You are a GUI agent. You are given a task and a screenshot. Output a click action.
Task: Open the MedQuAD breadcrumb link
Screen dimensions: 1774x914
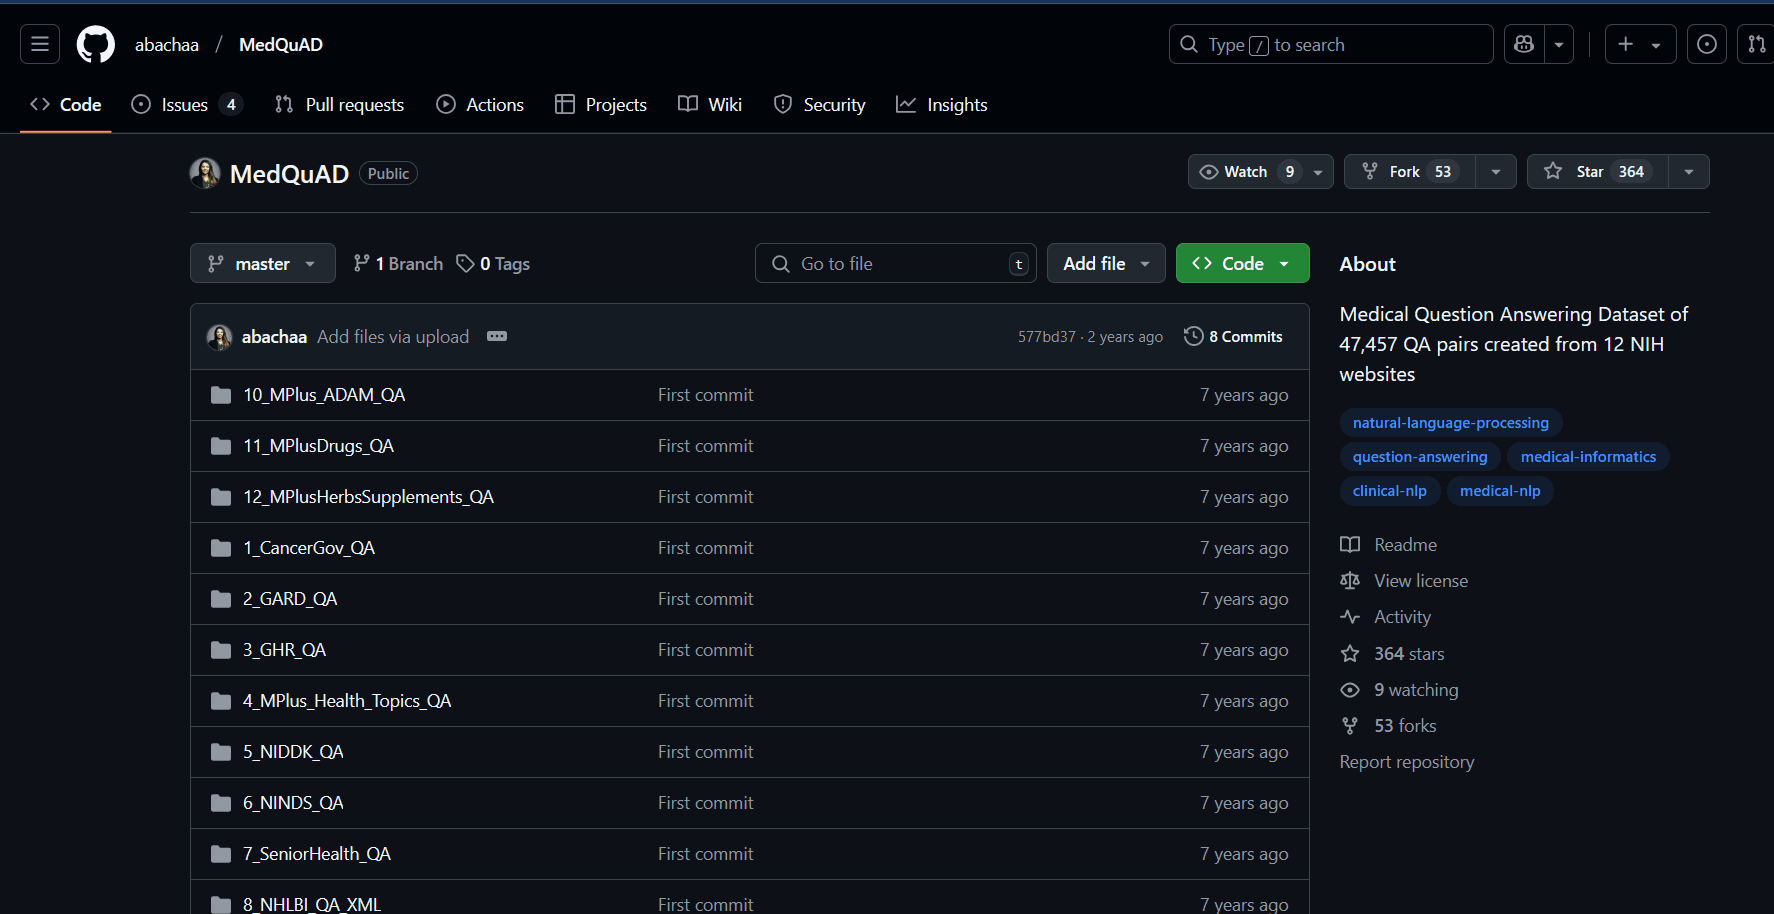click(281, 44)
